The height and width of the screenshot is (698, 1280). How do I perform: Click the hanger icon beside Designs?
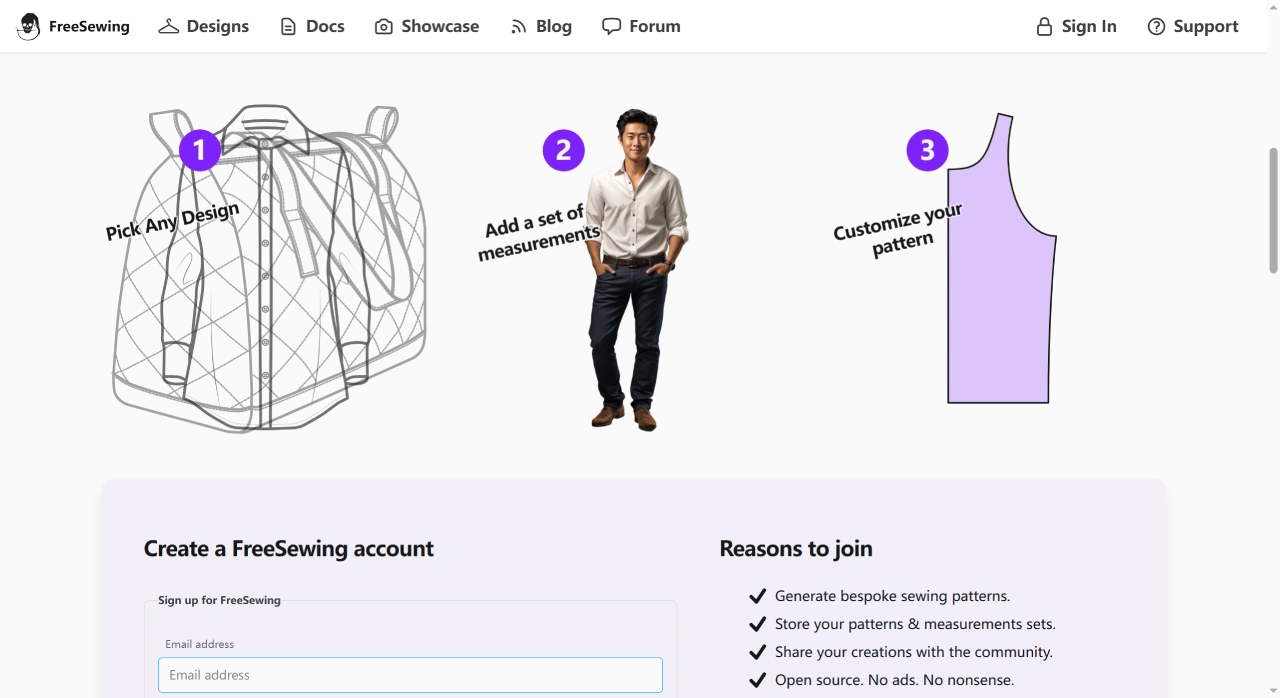point(169,27)
